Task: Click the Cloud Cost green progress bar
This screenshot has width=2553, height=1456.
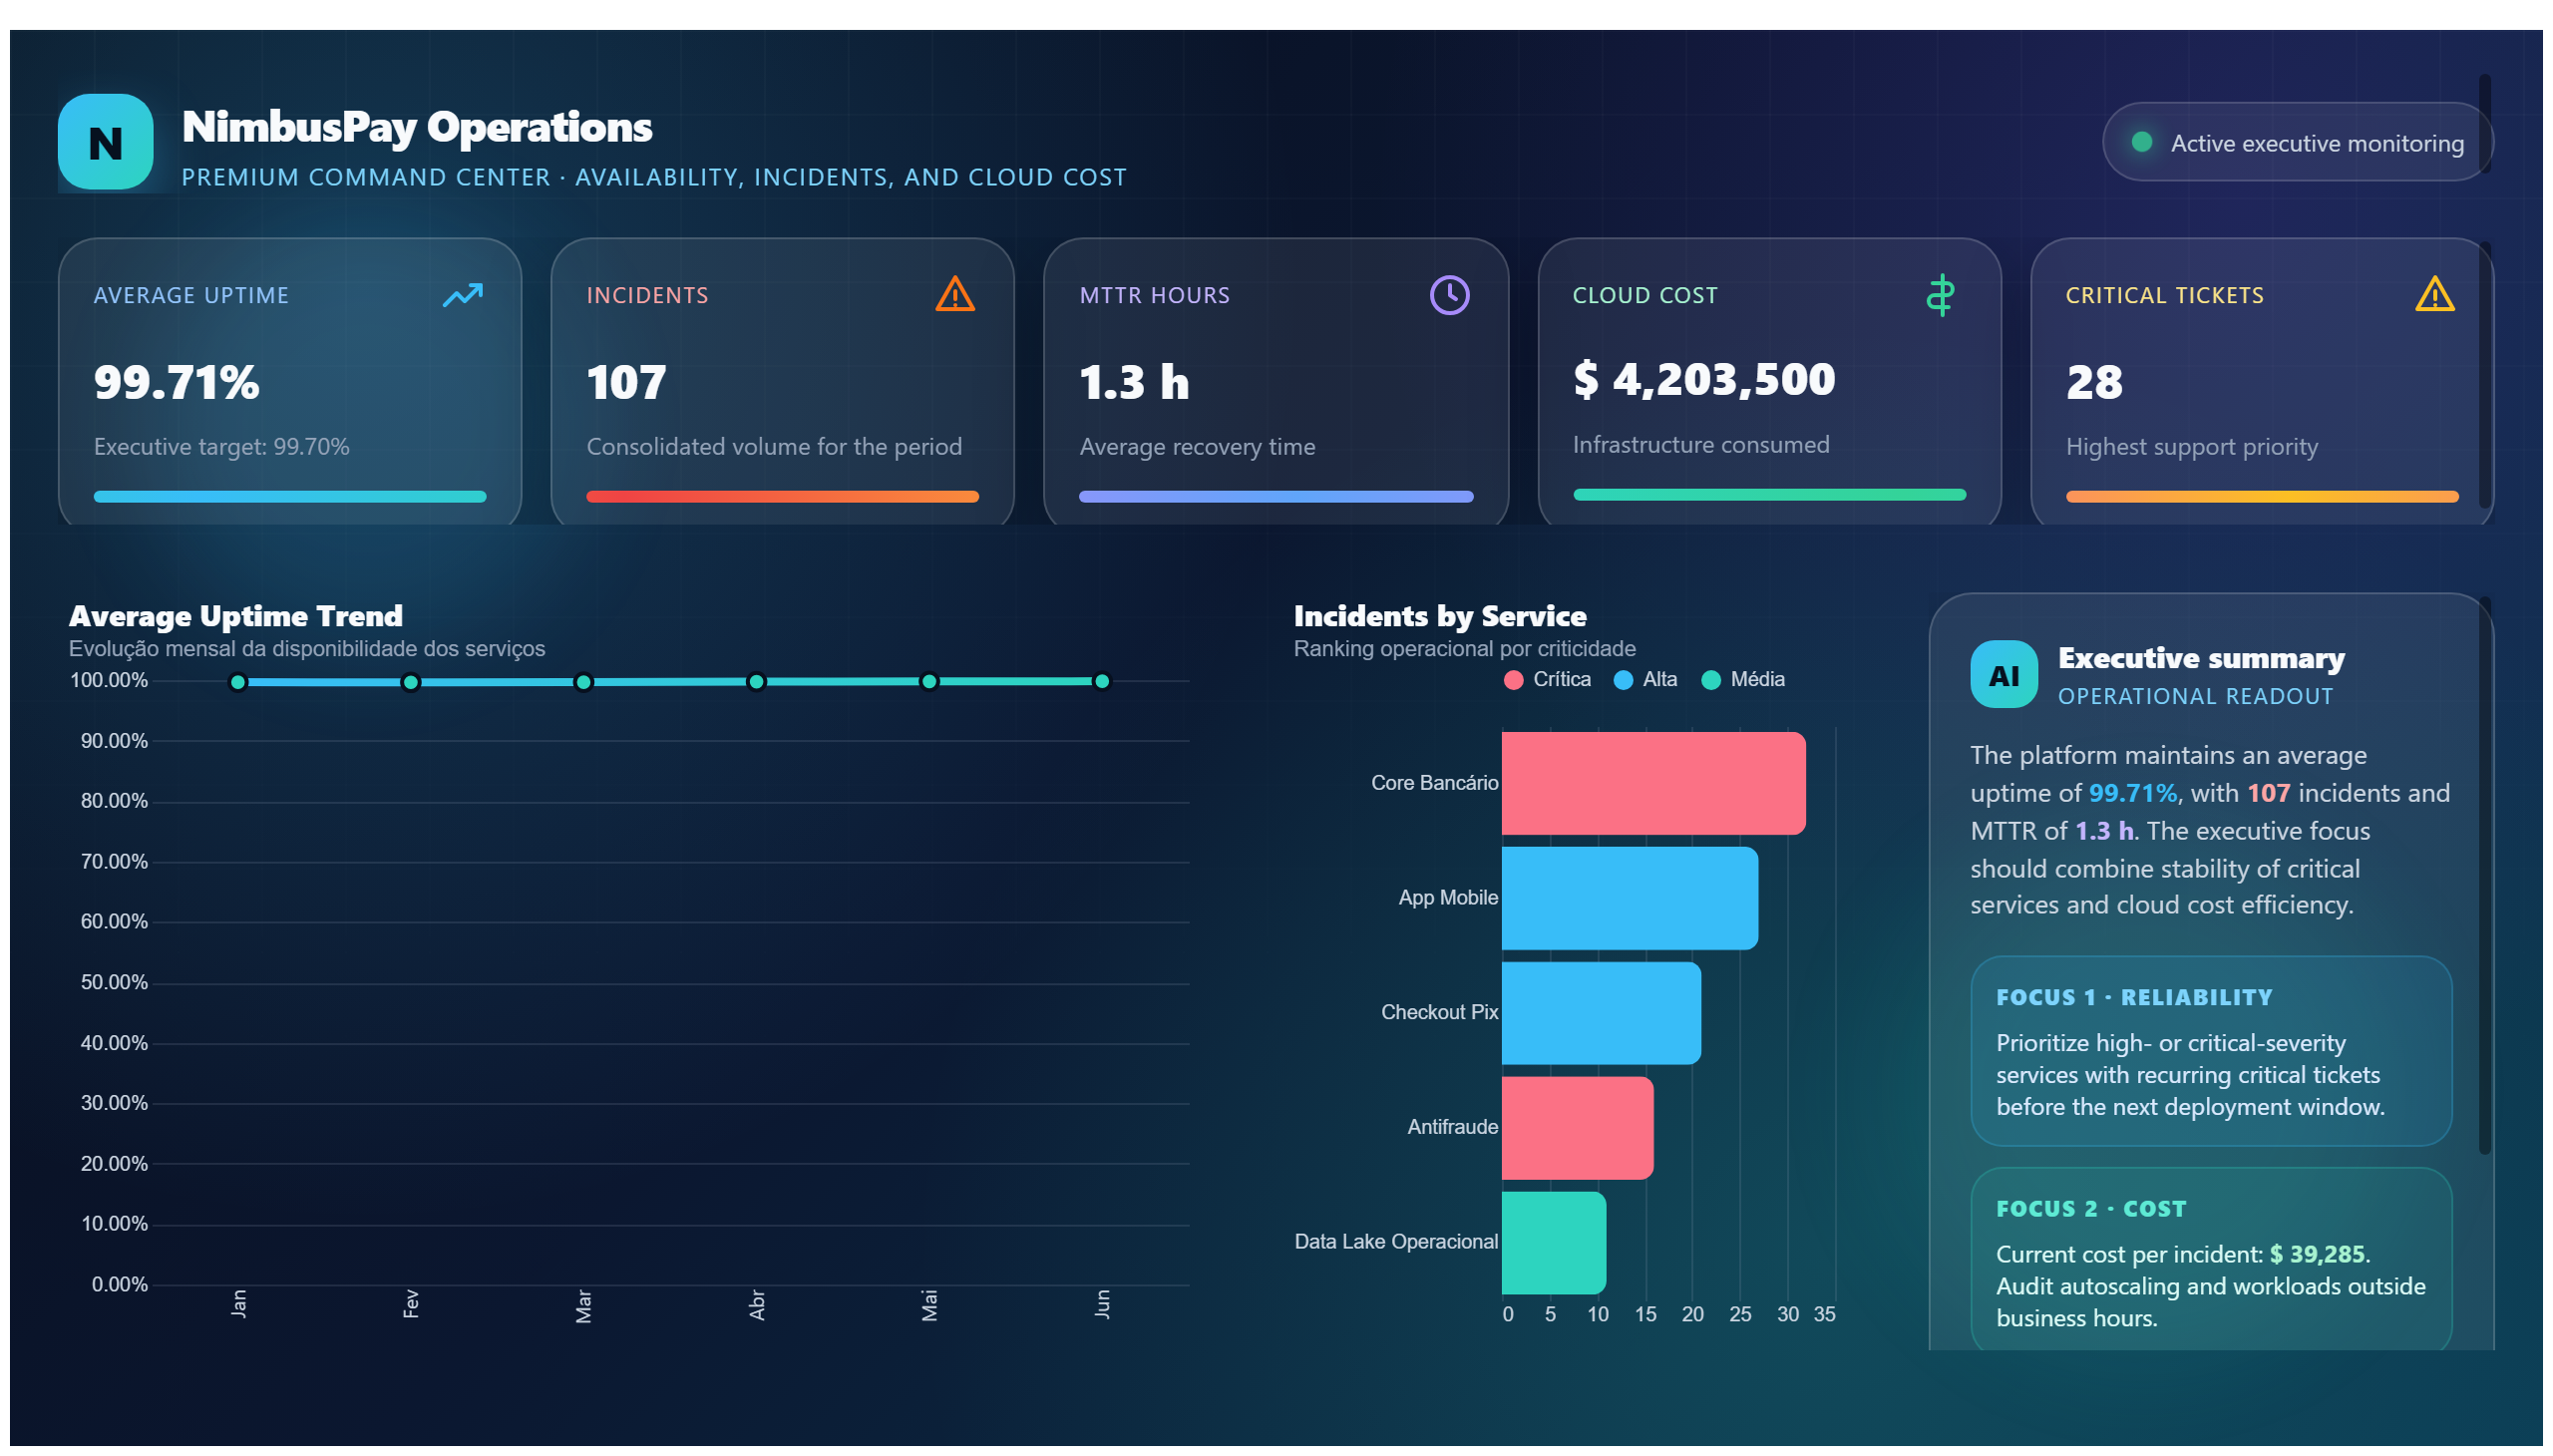Action: [x=1769, y=495]
